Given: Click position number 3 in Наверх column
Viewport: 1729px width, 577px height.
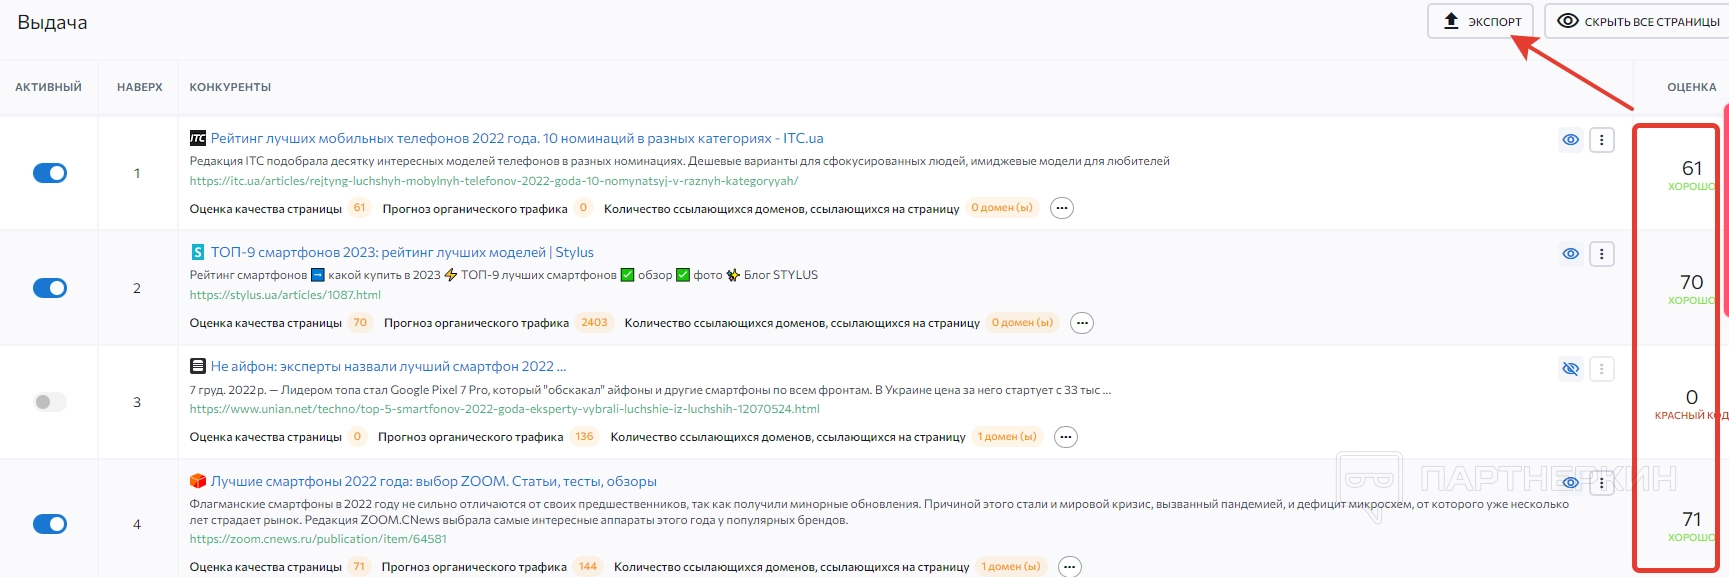Looking at the screenshot, I should 137,402.
